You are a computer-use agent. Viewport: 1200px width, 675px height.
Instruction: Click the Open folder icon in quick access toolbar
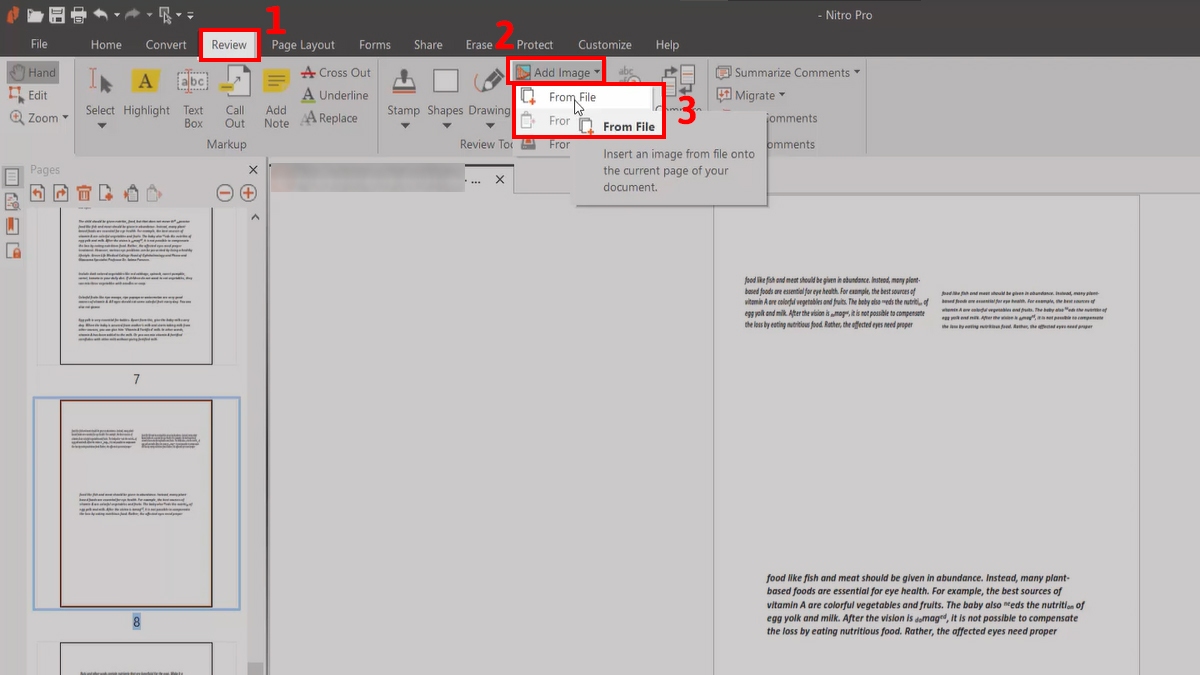[x=35, y=15]
